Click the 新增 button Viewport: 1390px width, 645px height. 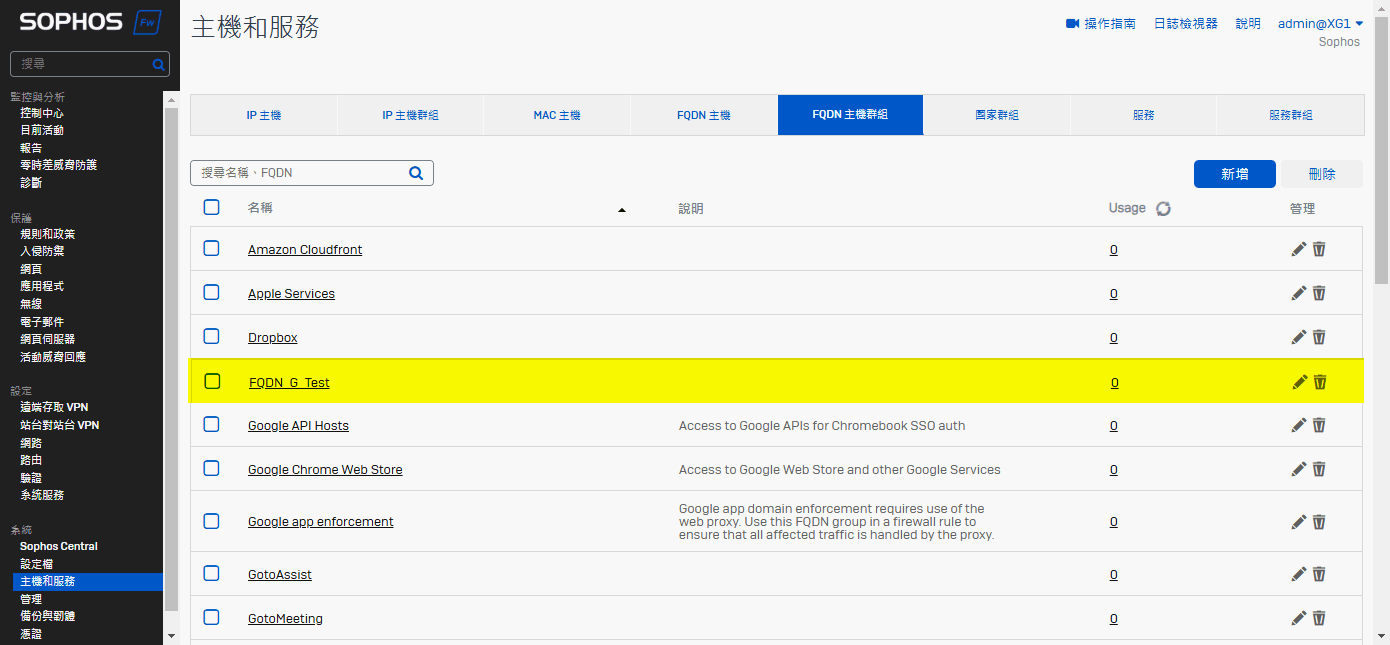[x=1235, y=174]
